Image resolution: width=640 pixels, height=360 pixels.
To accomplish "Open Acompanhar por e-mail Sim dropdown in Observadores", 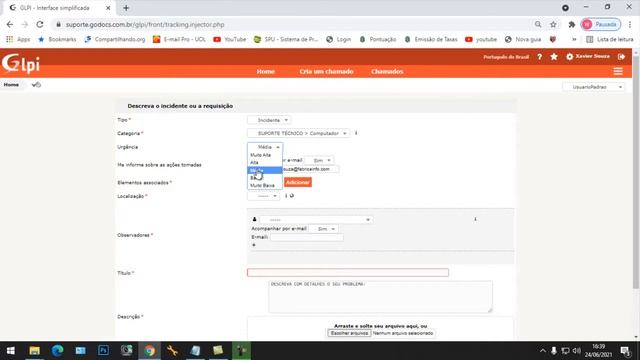I will pyautogui.click(x=323, y=229).
